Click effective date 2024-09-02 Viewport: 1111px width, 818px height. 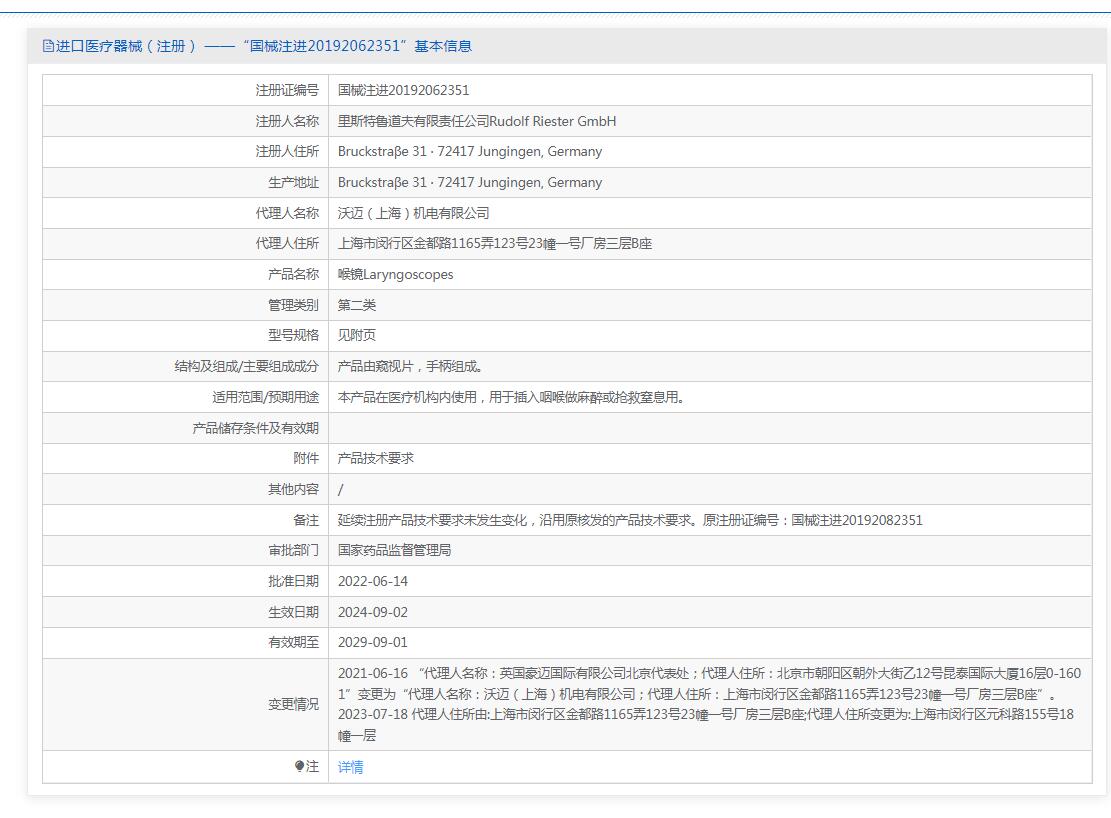pos(373,612)
